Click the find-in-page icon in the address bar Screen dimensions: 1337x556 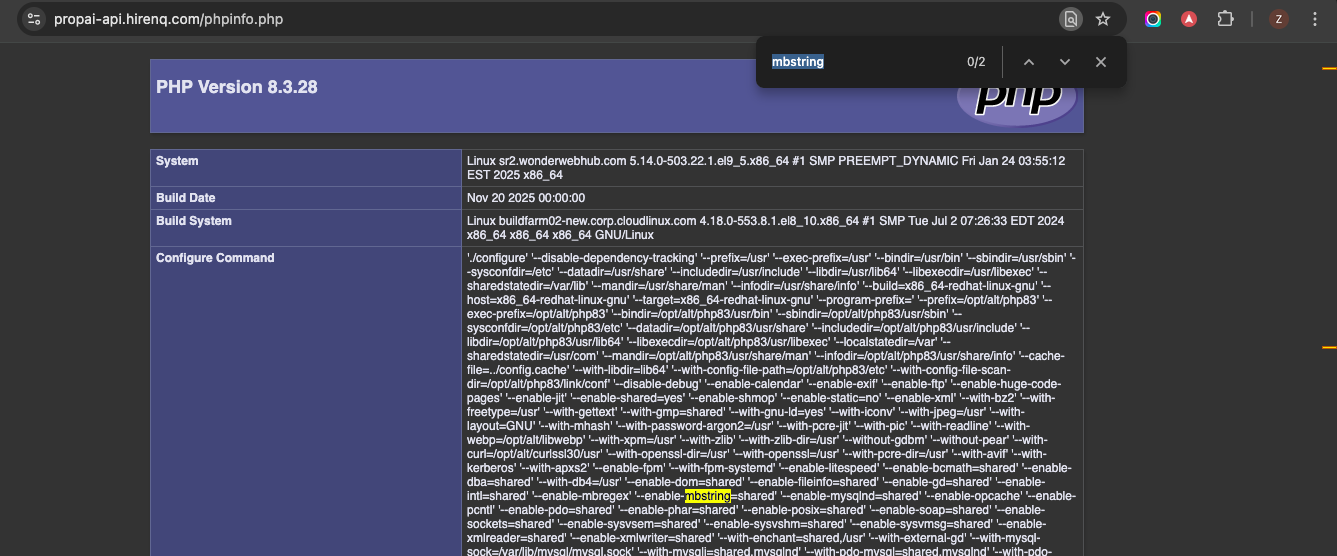1071,19
